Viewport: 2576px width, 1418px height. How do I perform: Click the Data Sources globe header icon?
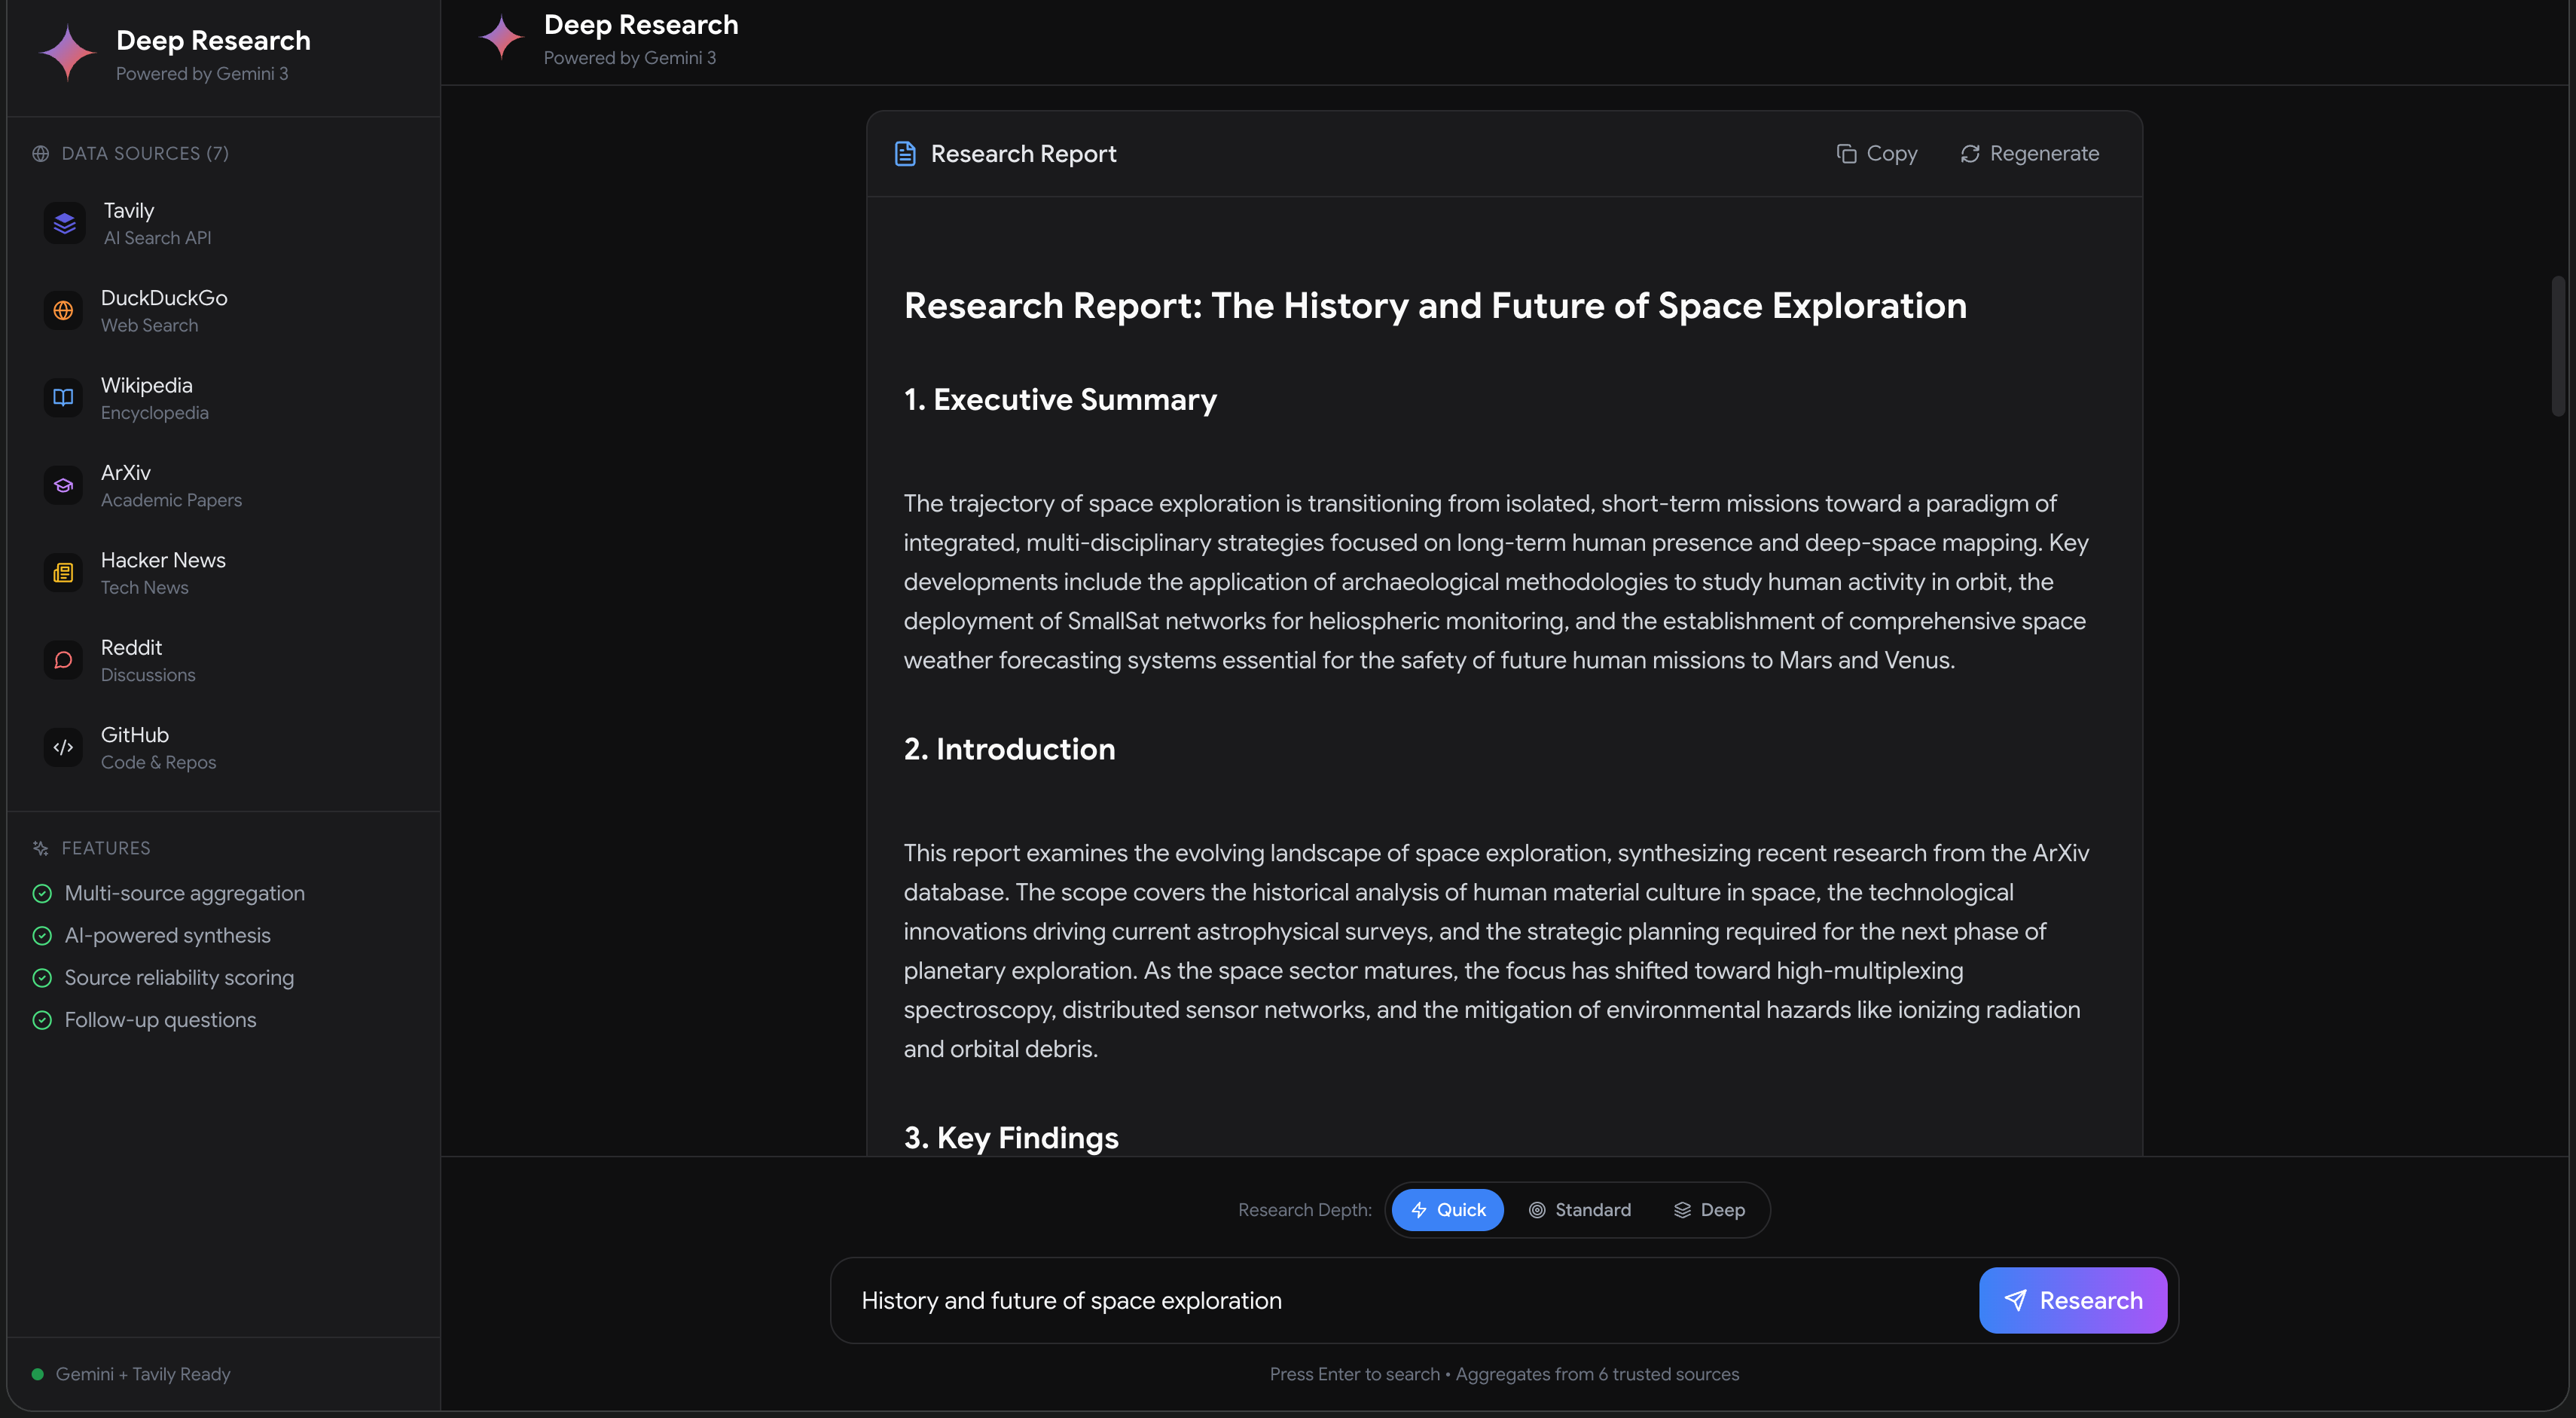(40, 154)
